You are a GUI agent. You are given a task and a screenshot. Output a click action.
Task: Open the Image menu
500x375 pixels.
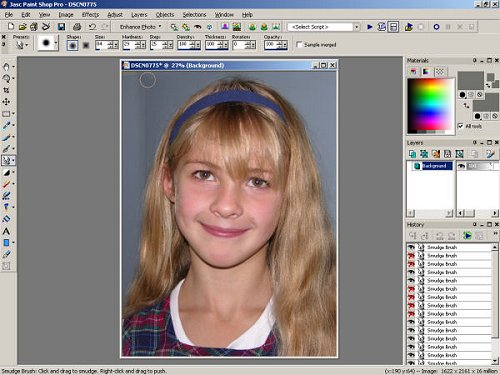[66, 15]
